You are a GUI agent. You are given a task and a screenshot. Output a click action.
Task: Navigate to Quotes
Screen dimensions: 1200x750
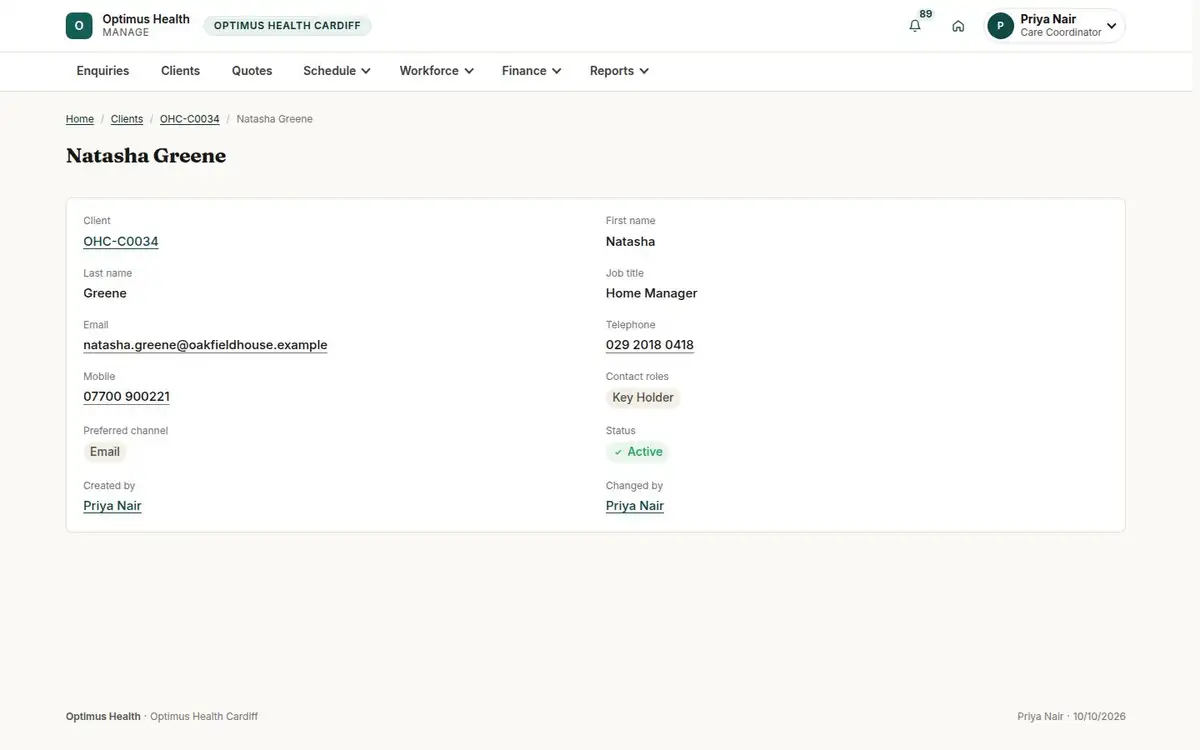(252, 71)
